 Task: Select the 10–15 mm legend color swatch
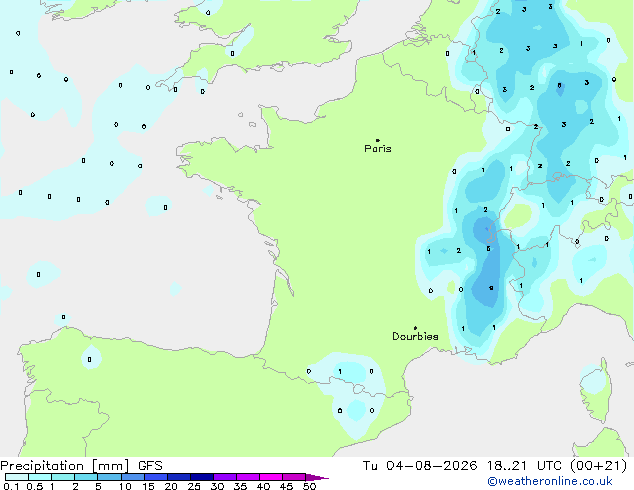click(x=133, y=477)
